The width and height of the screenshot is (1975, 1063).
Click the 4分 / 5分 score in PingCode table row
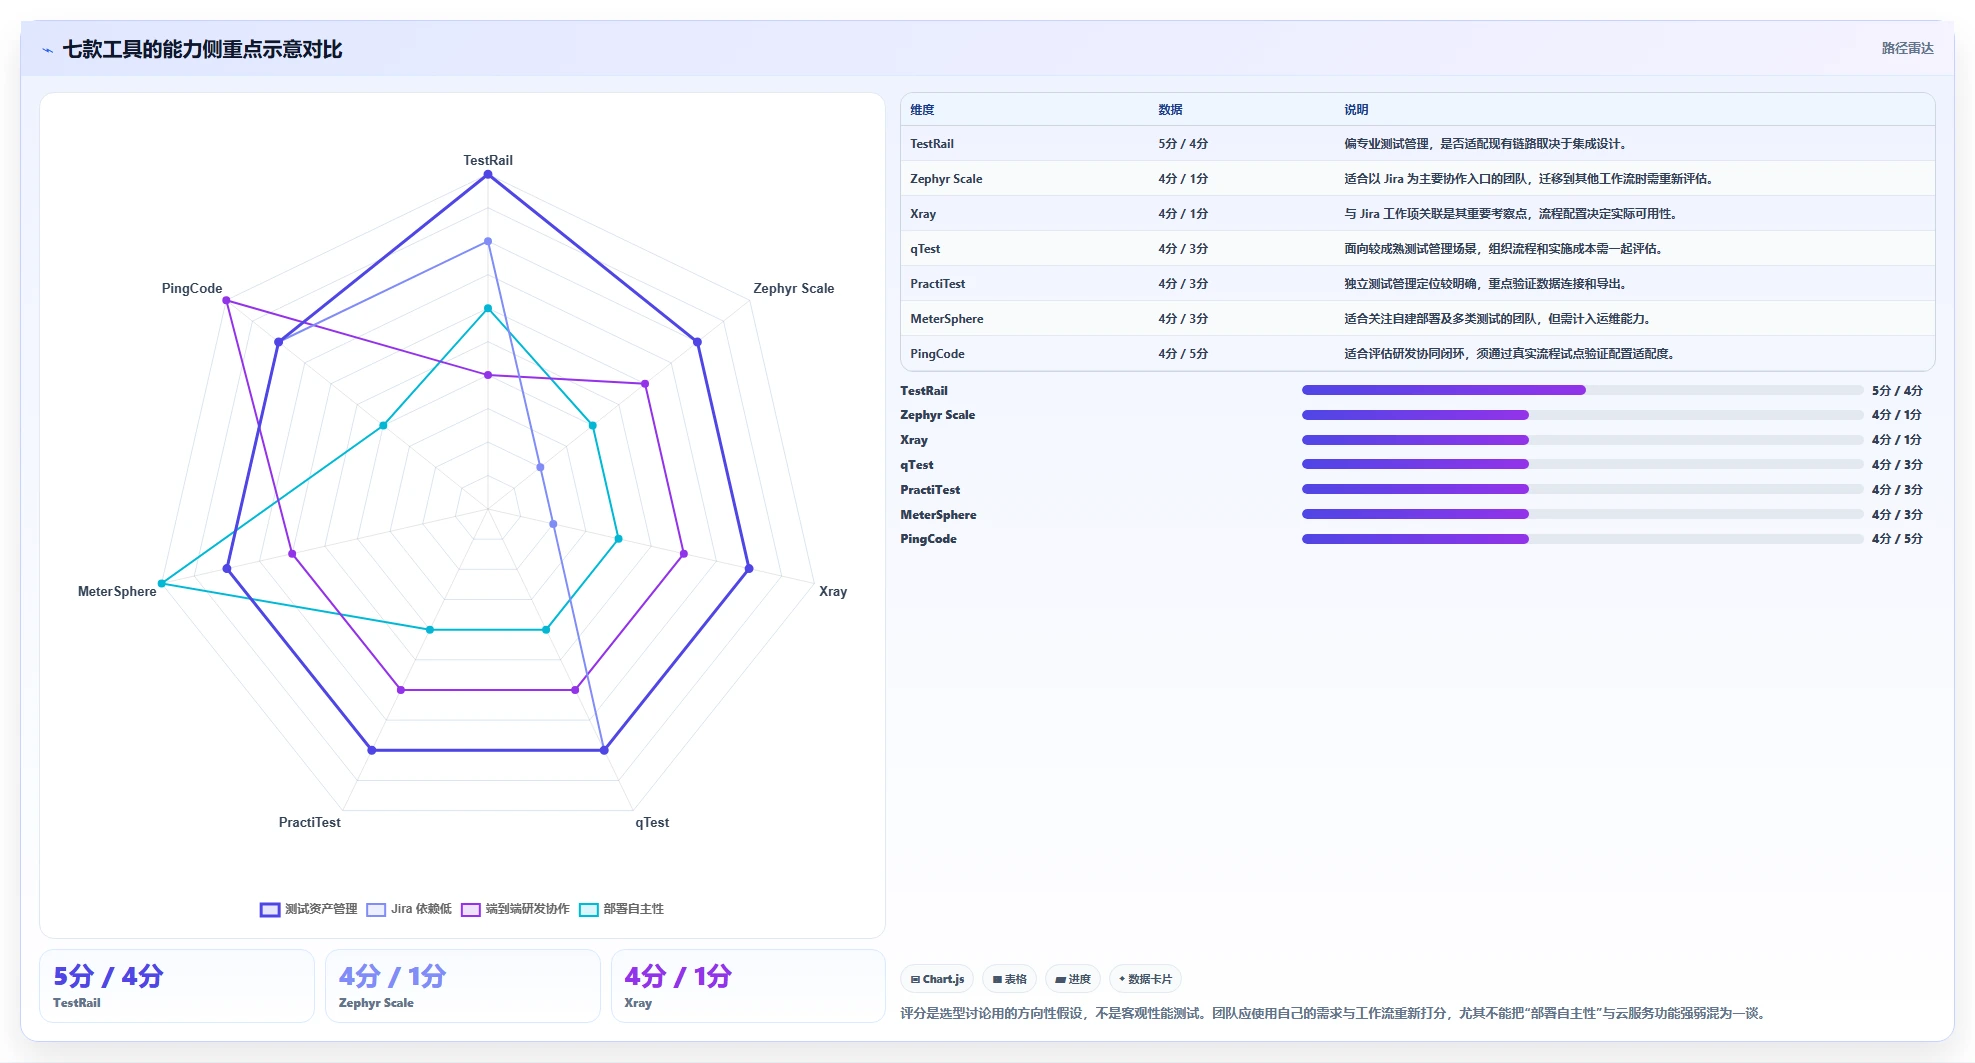[1183, 354]
